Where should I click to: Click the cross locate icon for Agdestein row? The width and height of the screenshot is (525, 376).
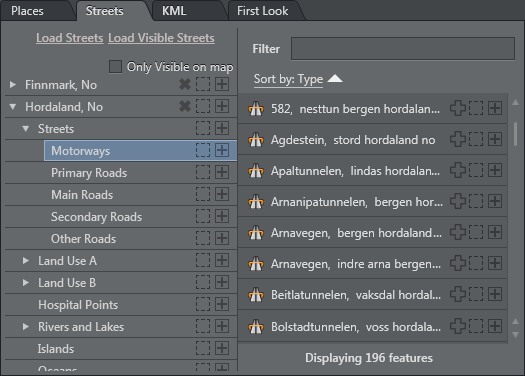(458, 139)
